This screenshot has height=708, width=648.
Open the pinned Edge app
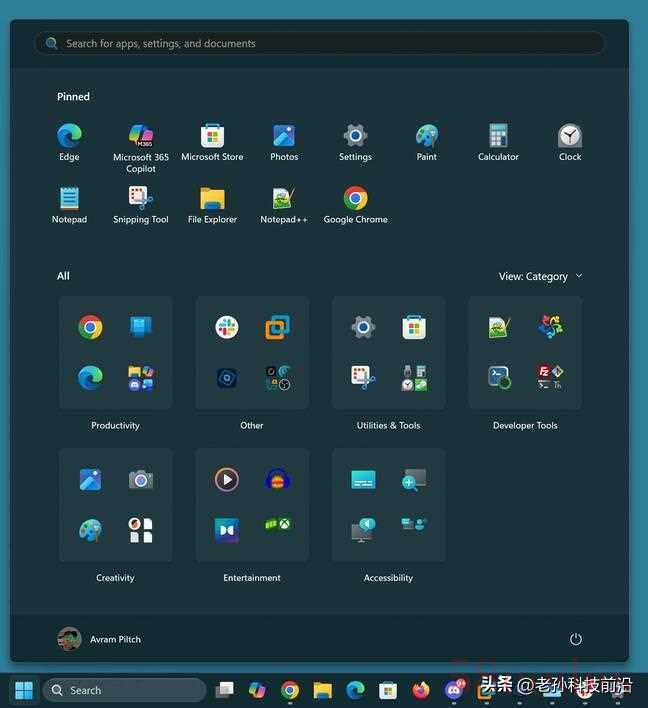click(x=69, y=143)
